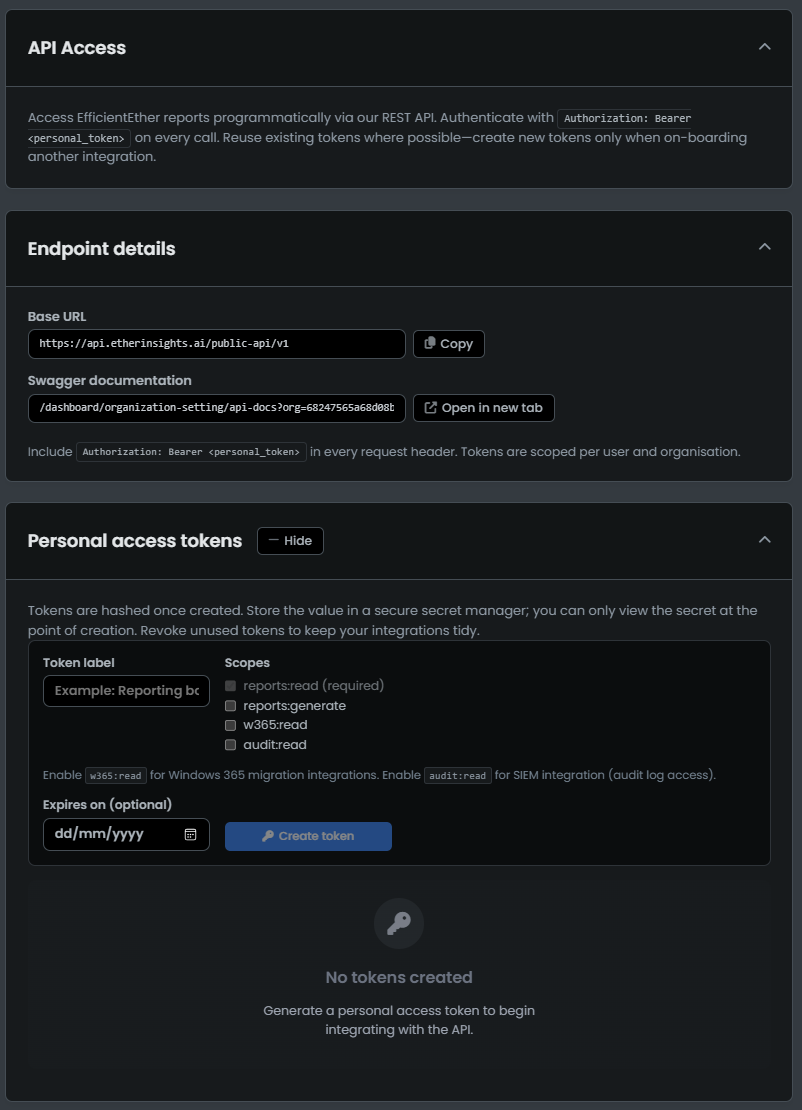Click the large key icon above No tokens created

pyautogui.click(x=399, y=923)
